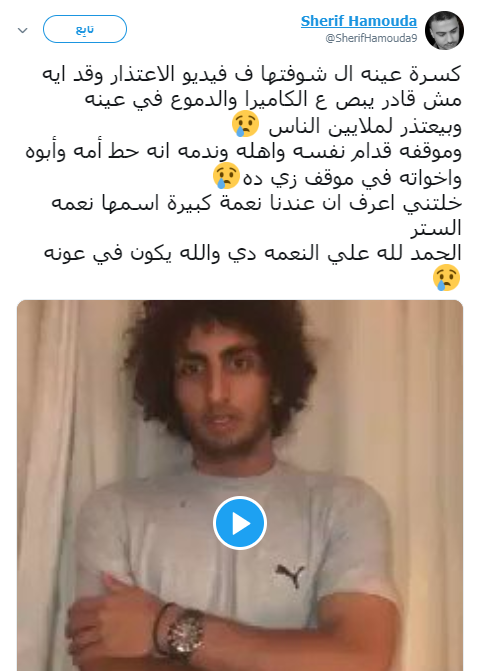Click the tweet line starting with خلتني اعرف
The height and width of the screenshot is (671, 478).
256,203
